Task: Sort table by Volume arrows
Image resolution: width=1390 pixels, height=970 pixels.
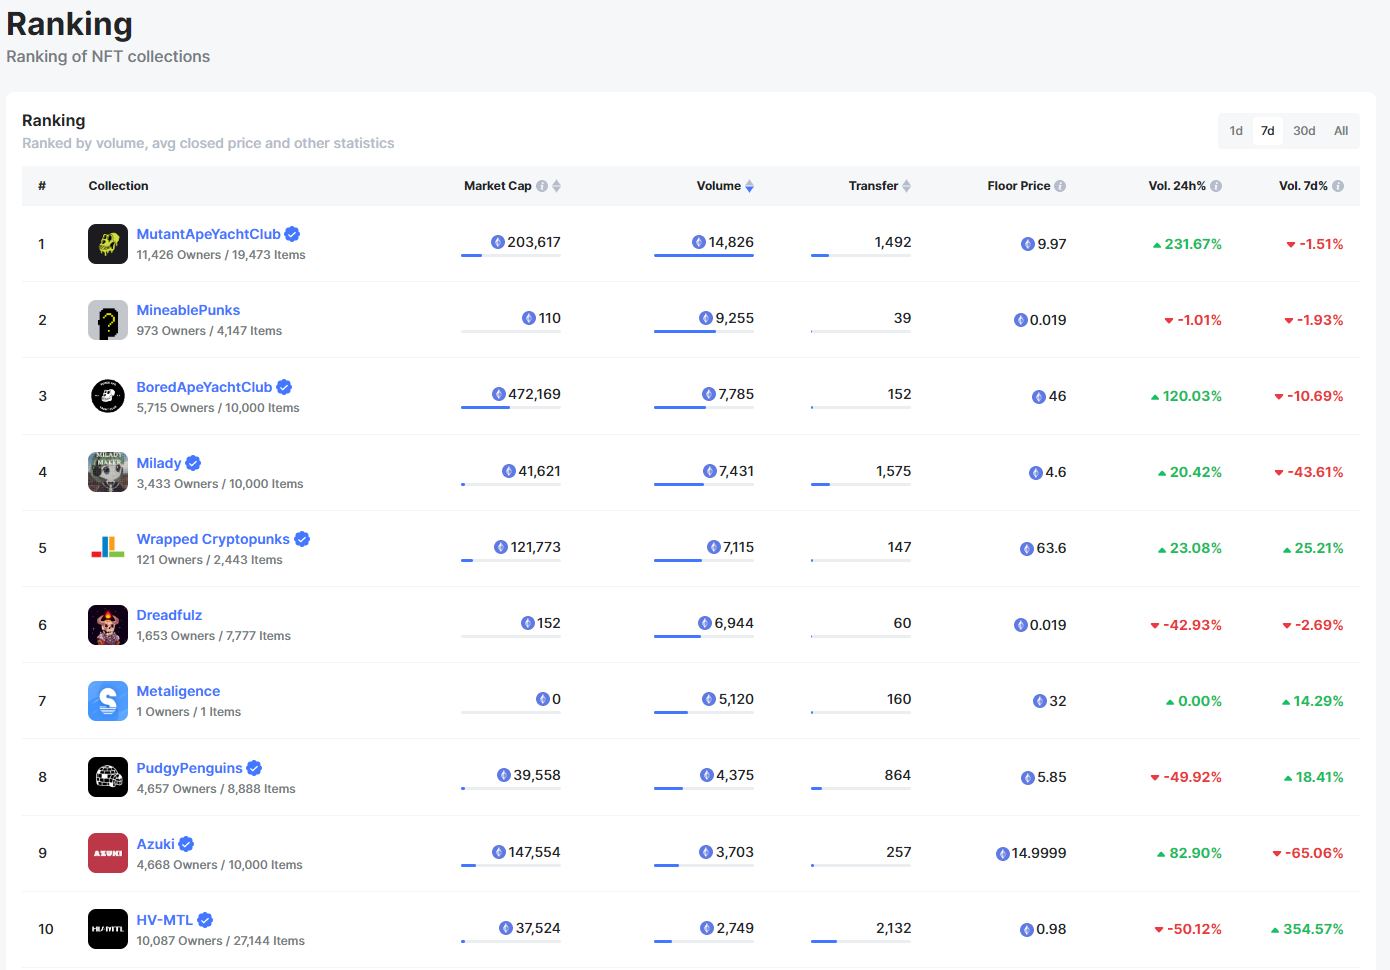Action: tap(750, 186)
